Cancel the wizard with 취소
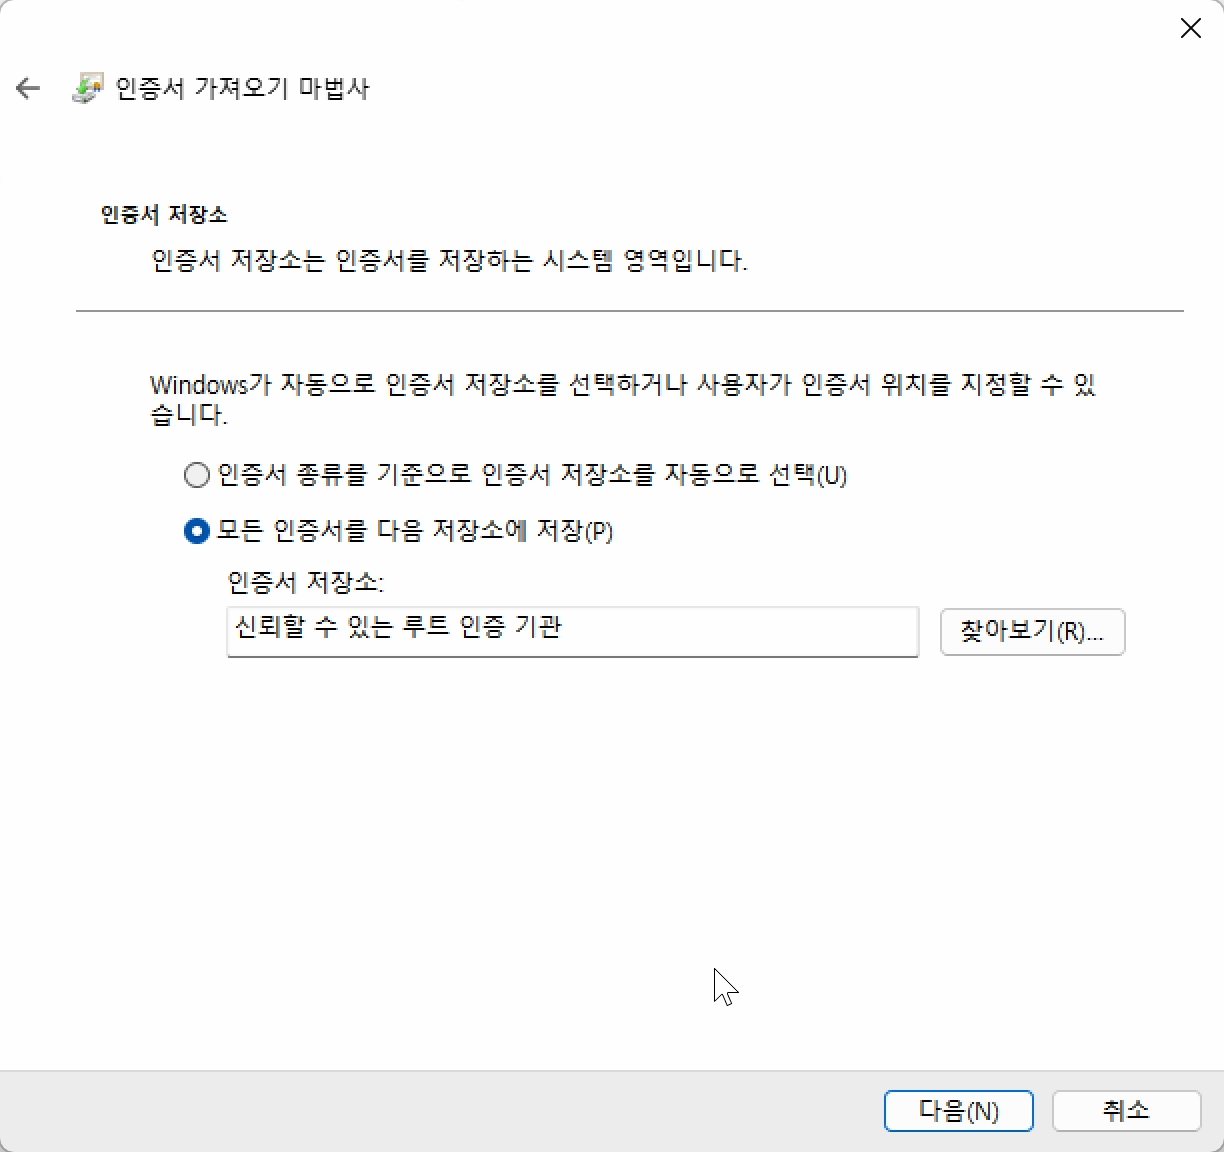Viewport: 1224px width, 1152px height. (x=1126, y=1110)
